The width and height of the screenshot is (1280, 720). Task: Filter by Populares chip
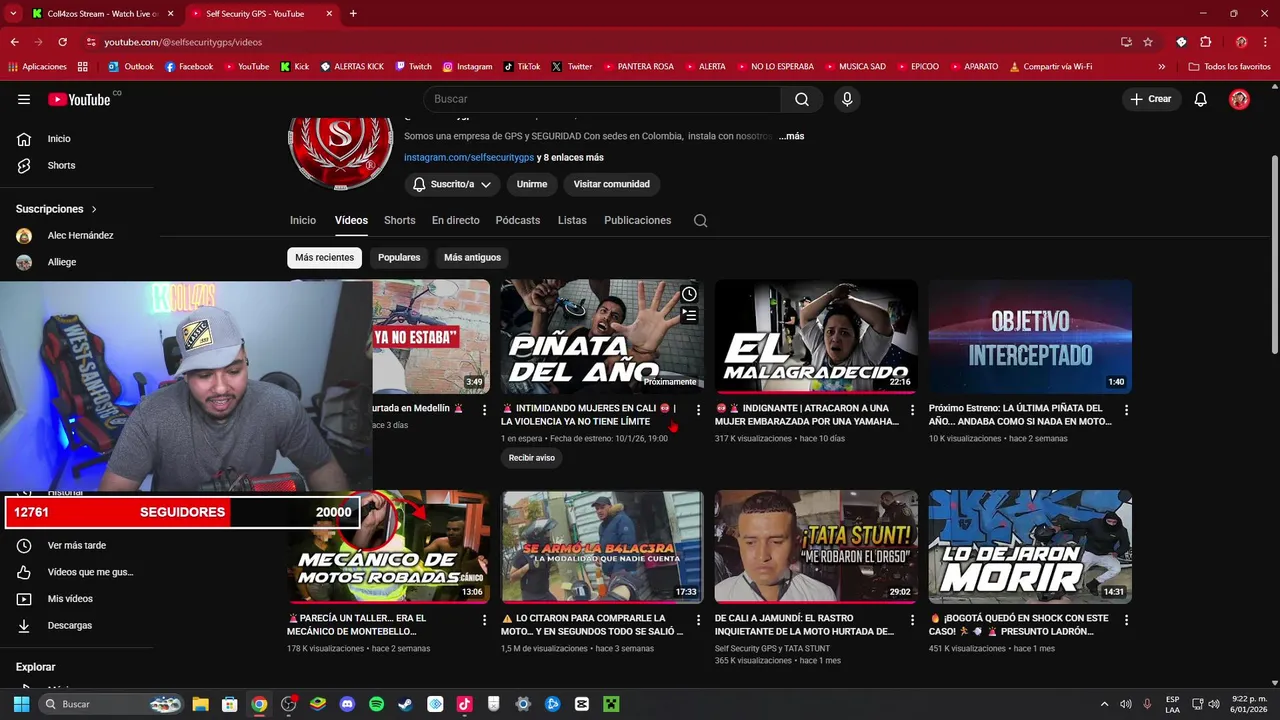click(x=399, y=257)
